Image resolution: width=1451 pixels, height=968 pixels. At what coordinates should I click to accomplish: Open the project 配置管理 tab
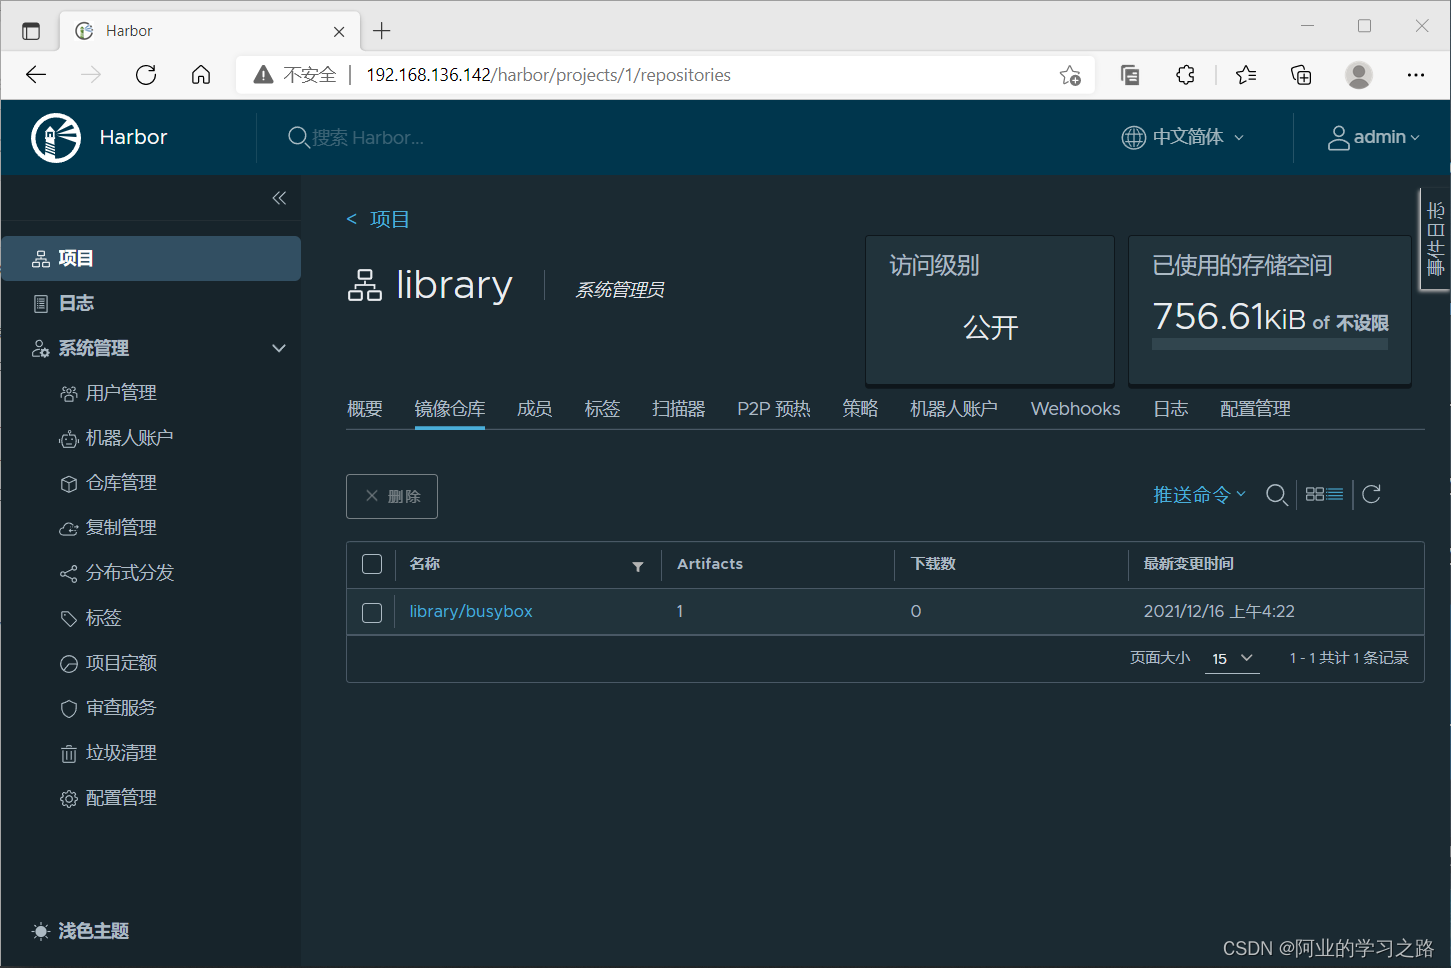tap(1256, 409)
